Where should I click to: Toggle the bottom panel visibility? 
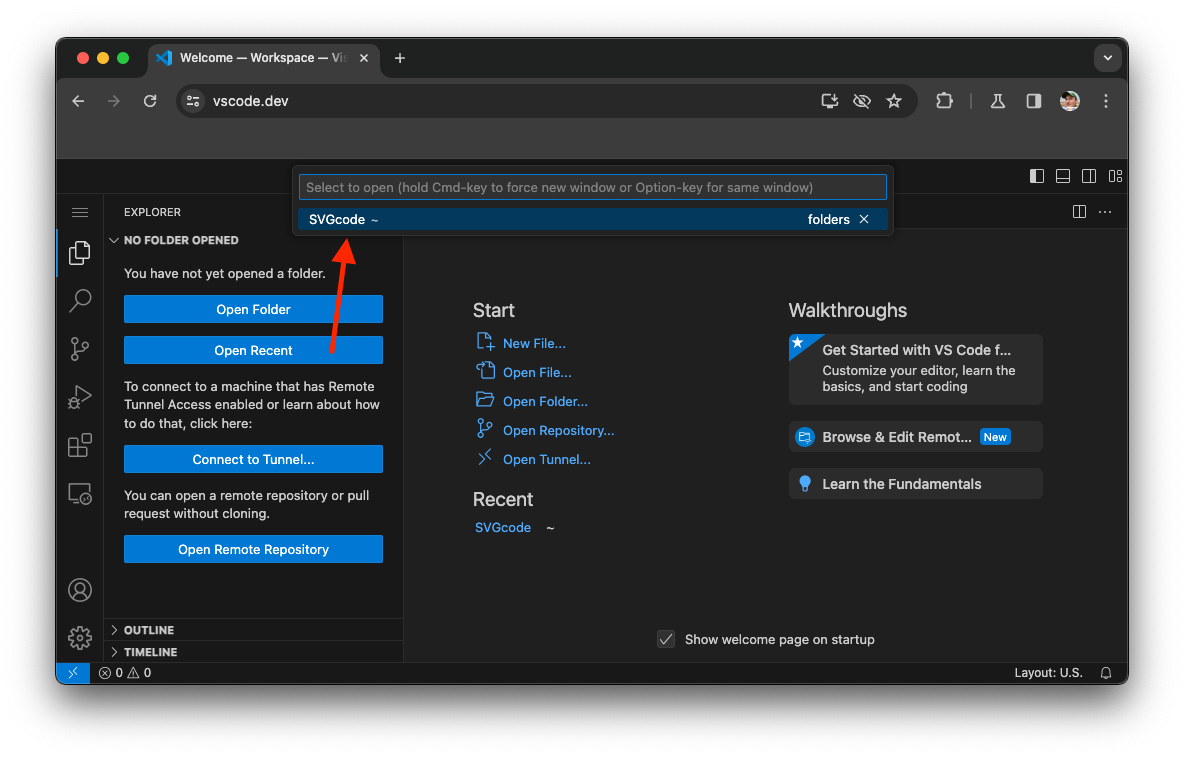[x=1063, y=175]
